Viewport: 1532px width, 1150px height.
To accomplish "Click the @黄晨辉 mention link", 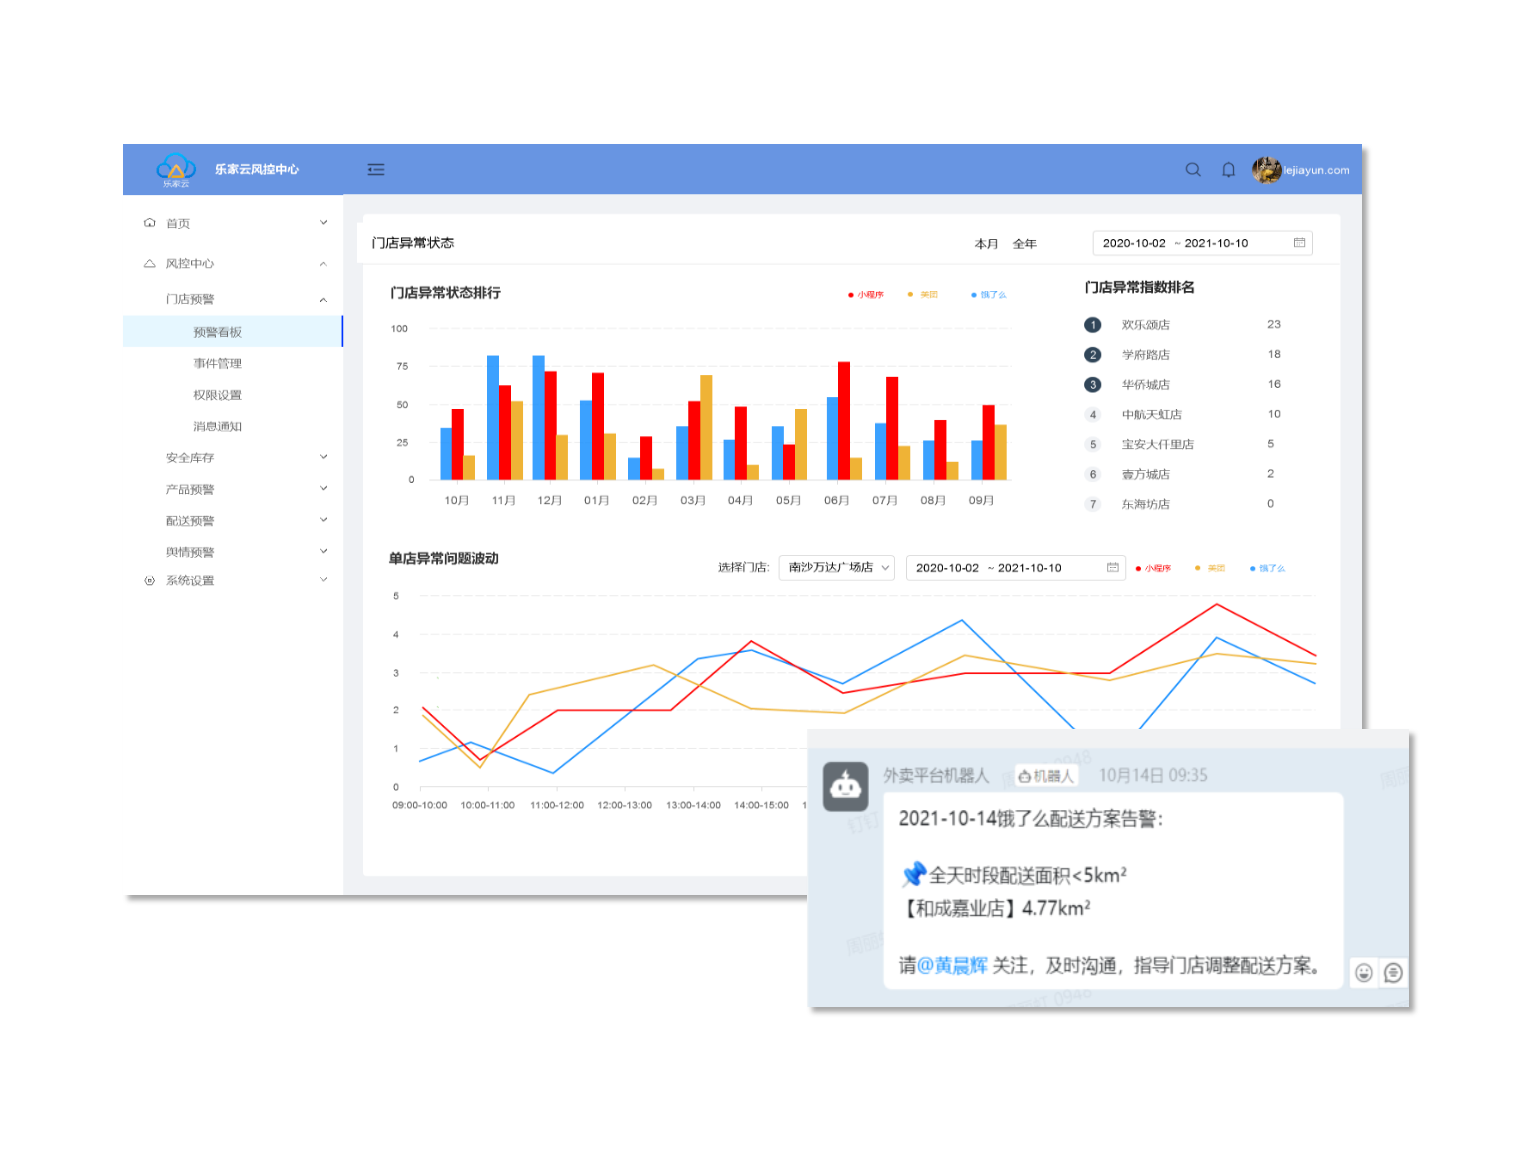I will point(952,966).
